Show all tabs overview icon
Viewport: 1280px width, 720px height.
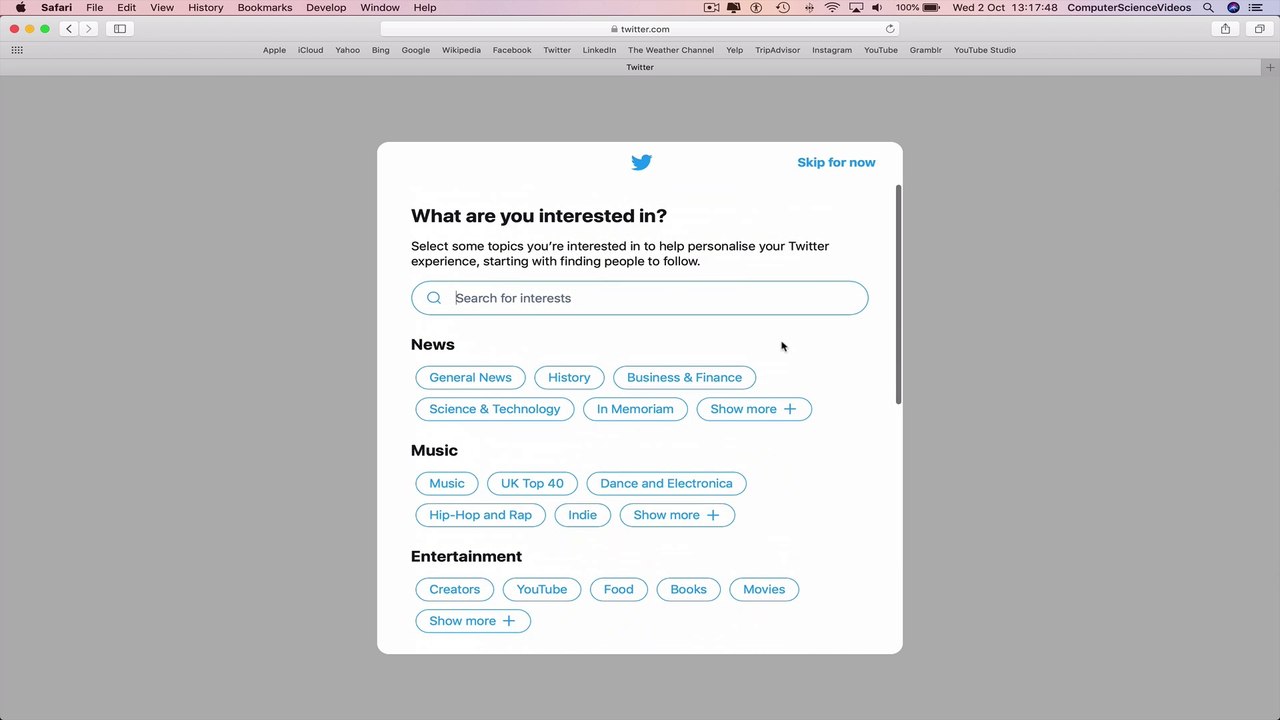click(1259, 29)
